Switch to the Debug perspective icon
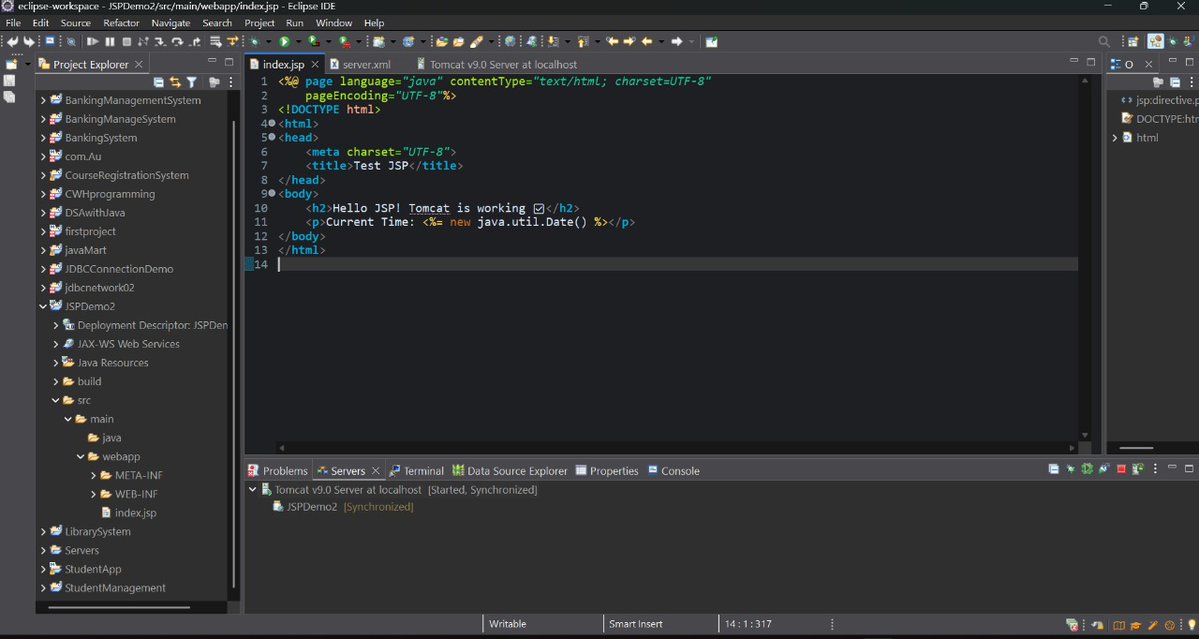 [x=1172, y=41]
